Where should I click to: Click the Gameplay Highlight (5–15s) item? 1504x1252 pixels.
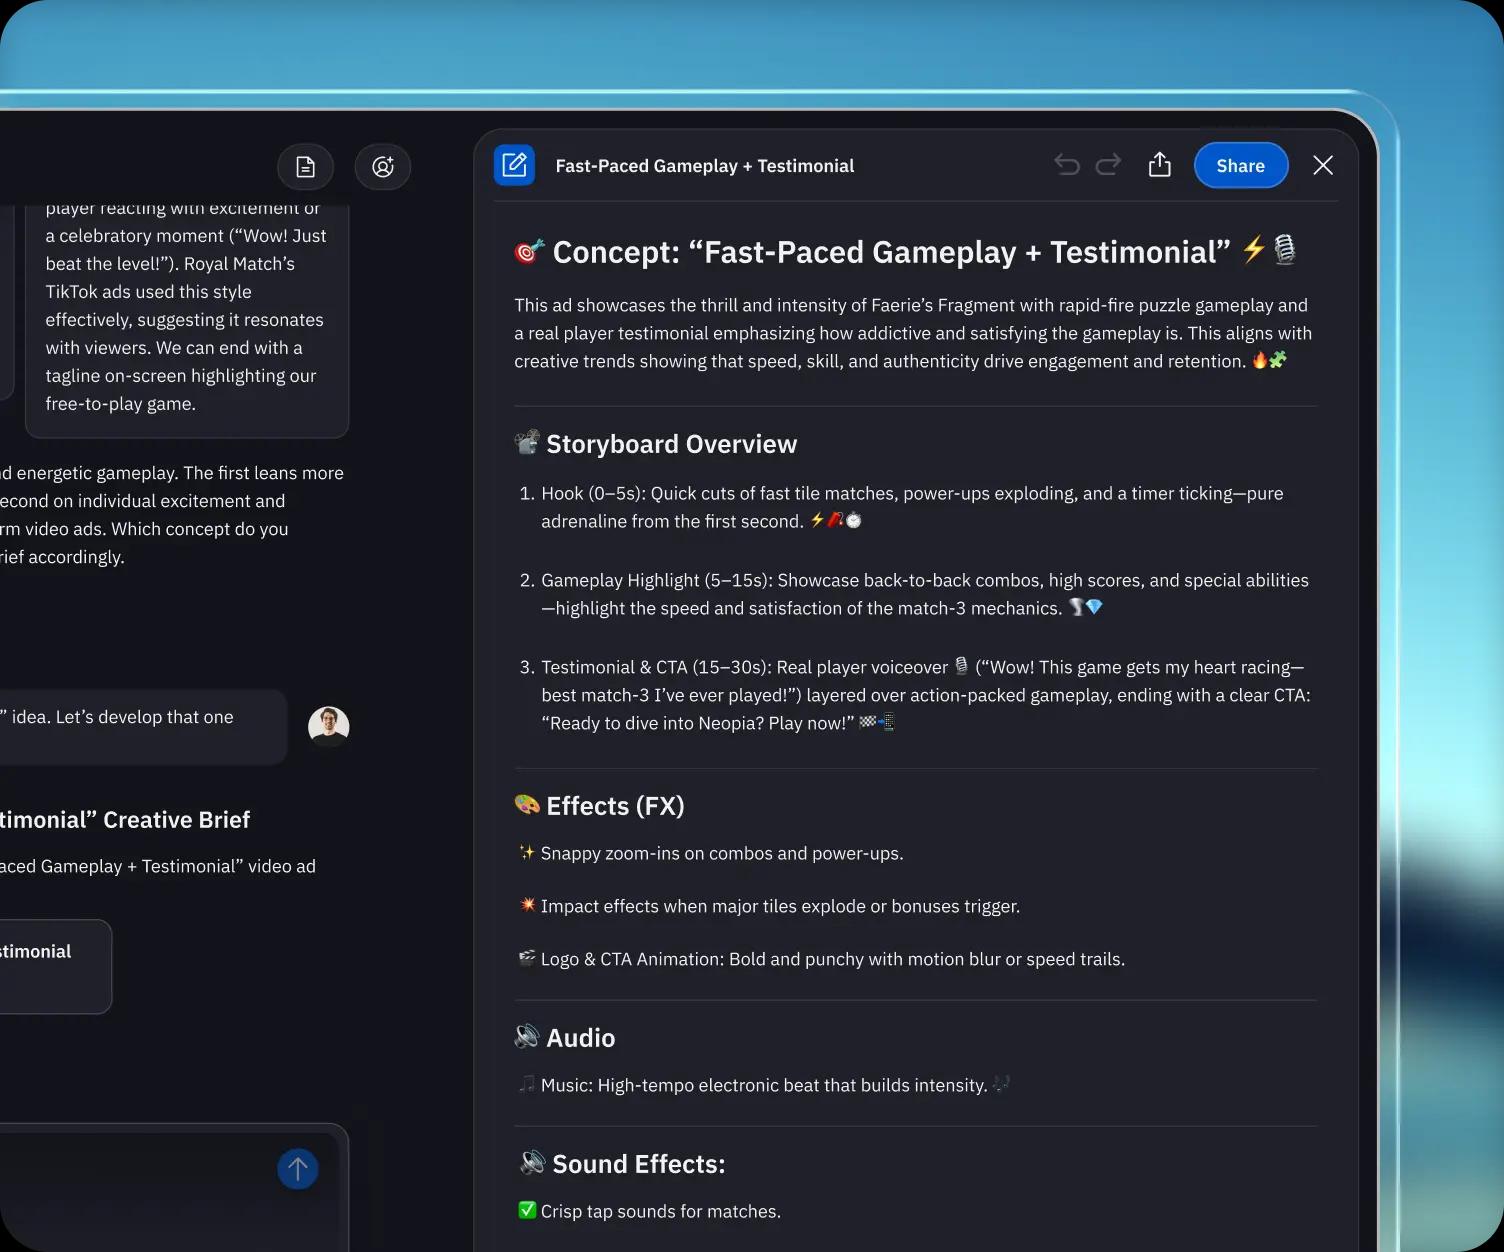(x=914, y=594)
